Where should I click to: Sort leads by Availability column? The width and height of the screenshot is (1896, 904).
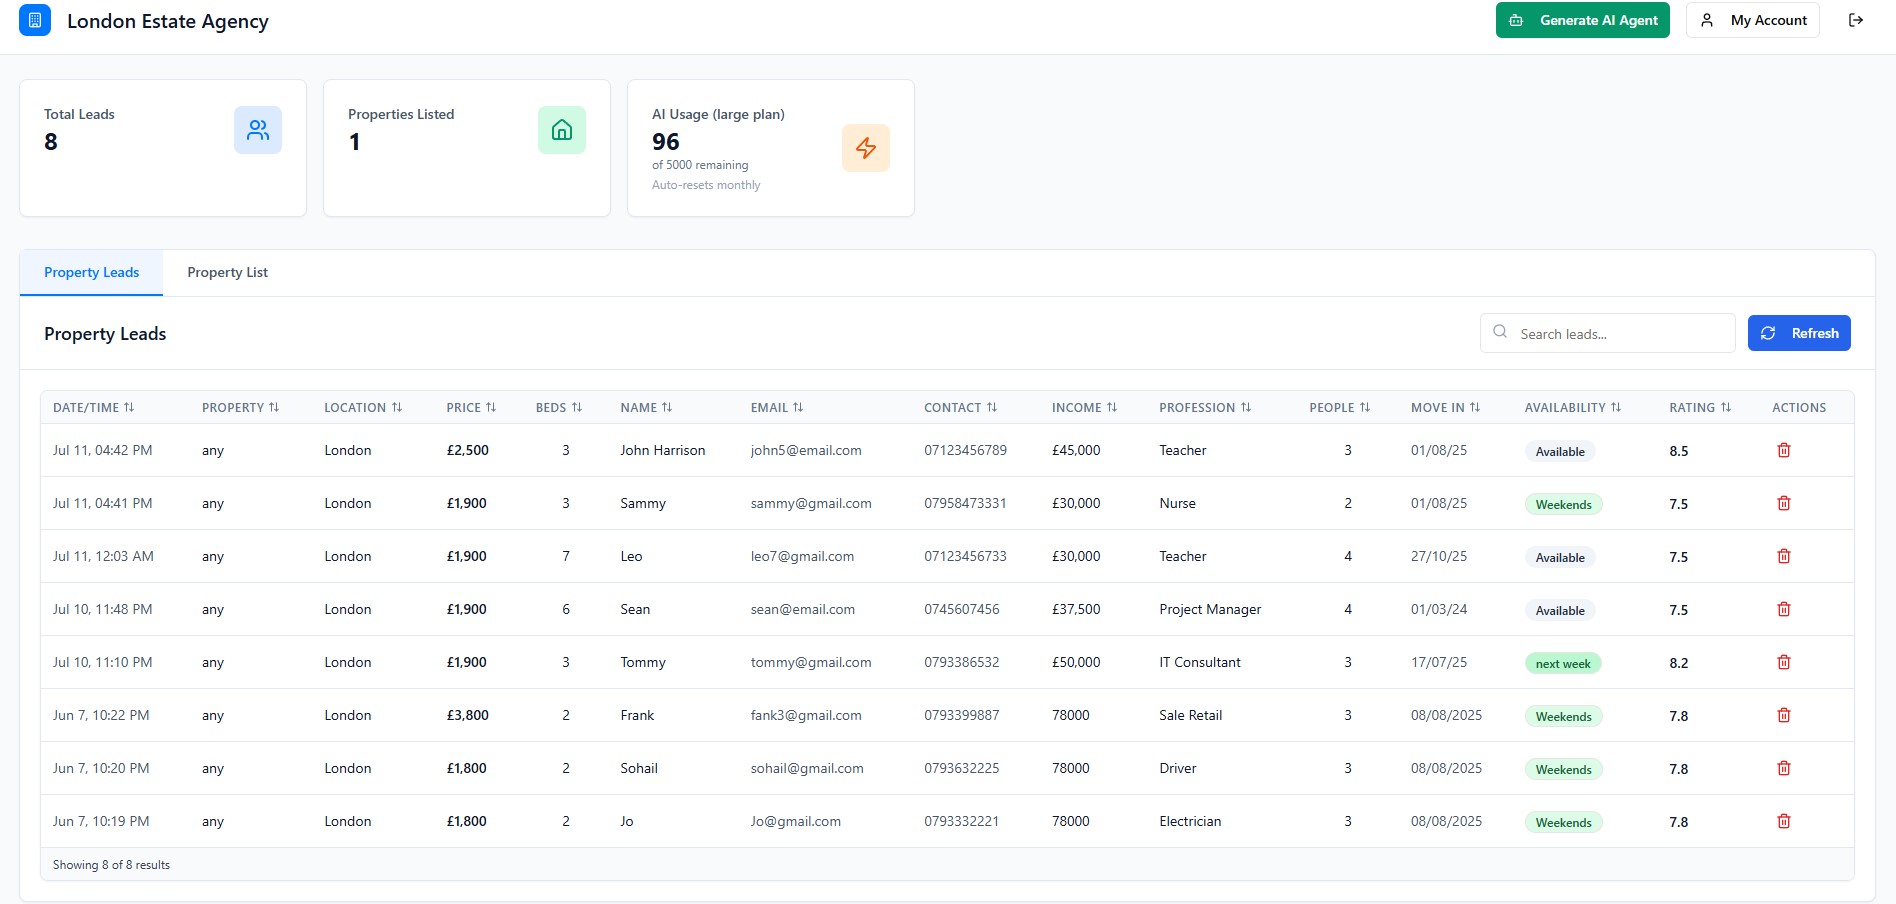1573,407
